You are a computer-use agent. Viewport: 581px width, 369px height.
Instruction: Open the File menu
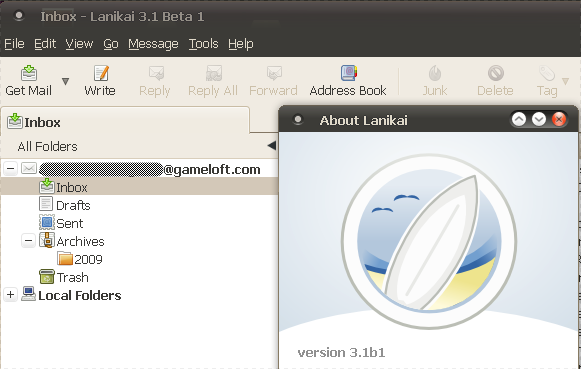coord(14,44)
